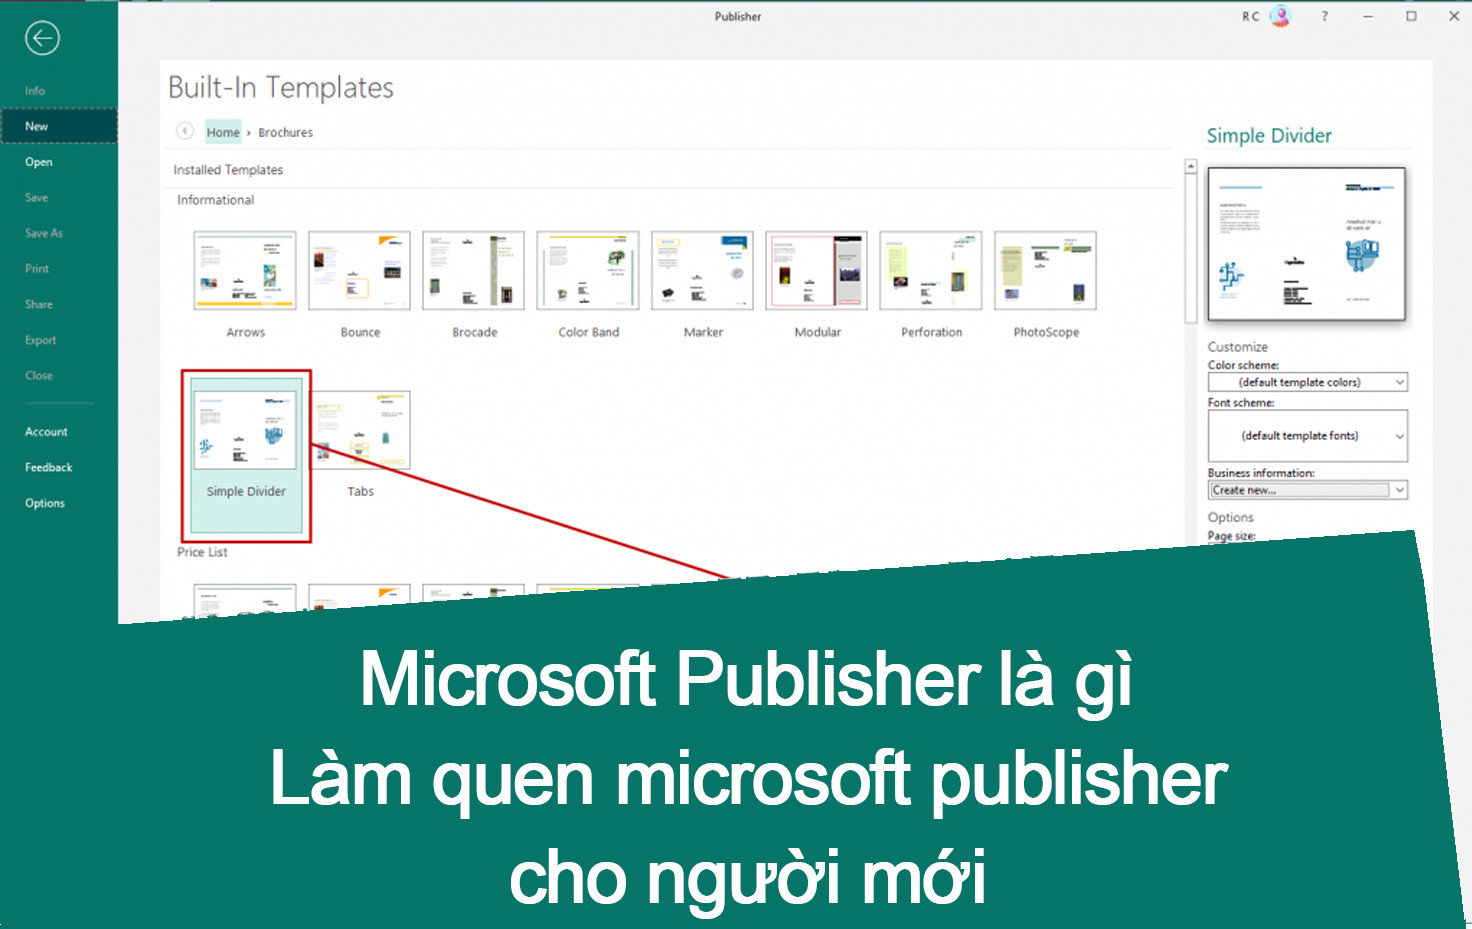This screenshot has height=929, width=1472.
Task: Click the Informational category heading
Action: coord(216,200)
